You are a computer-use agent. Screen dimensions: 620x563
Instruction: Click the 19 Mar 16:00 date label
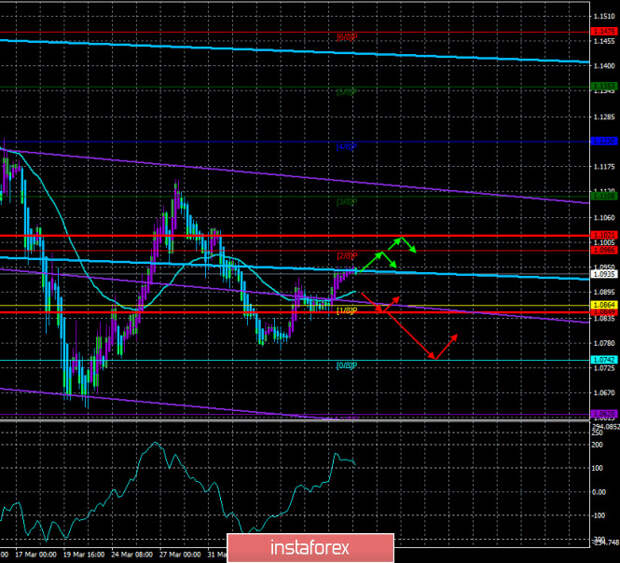point(85,555)
